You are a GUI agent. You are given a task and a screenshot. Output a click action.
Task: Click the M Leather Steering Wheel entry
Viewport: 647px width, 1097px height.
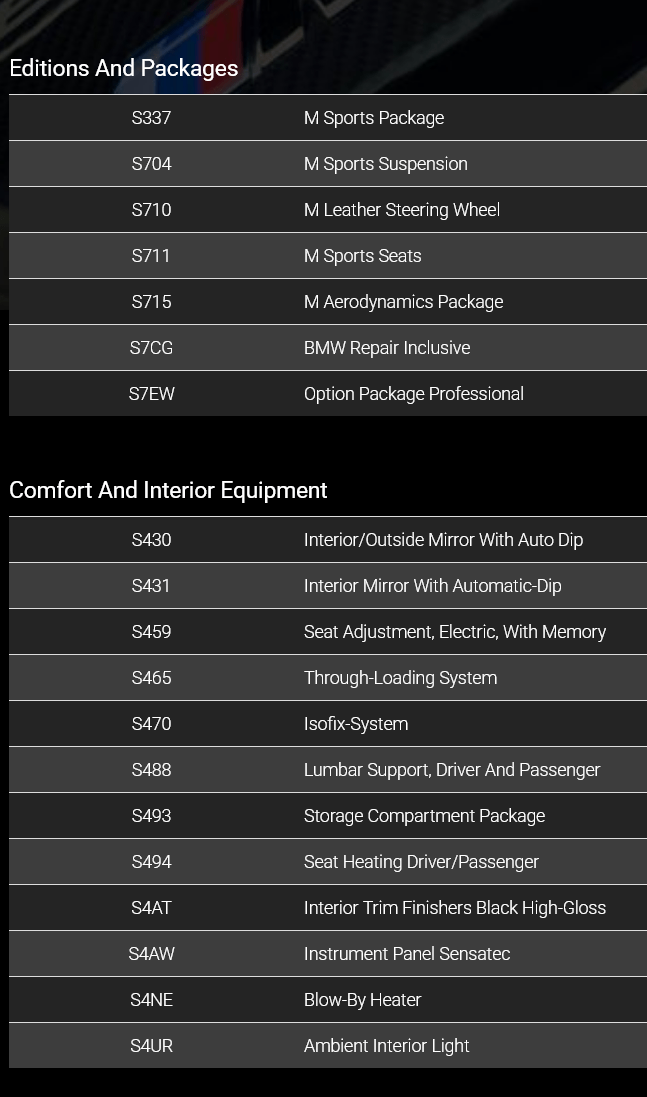coord(401,210)
